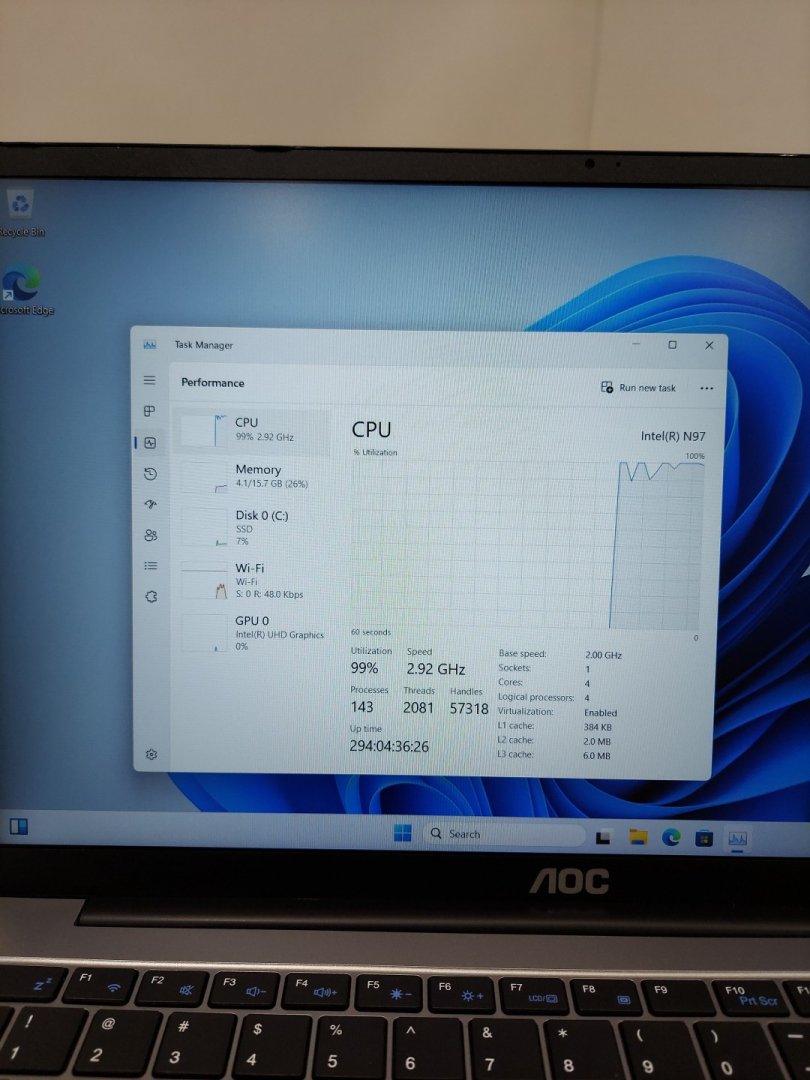Open the Processes page in sidebar
Viewport: 810px width, 1080px height.
(149, 411)
